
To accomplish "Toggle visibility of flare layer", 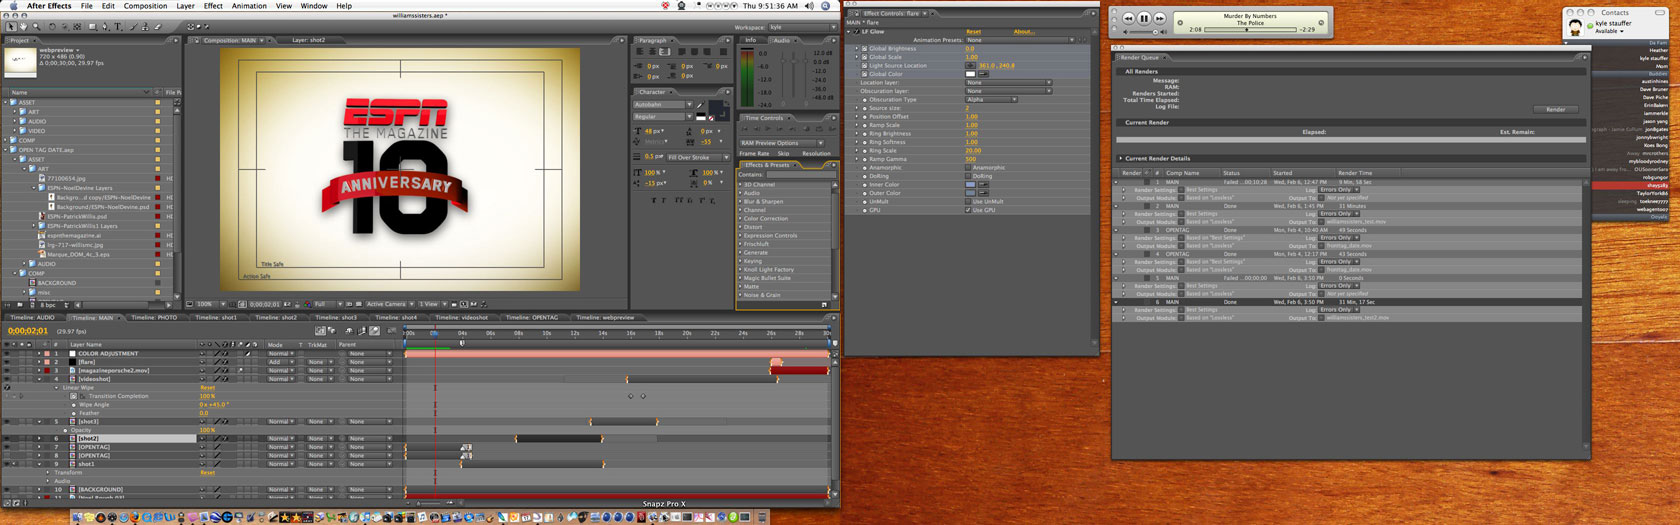I will tap(7, 362).
